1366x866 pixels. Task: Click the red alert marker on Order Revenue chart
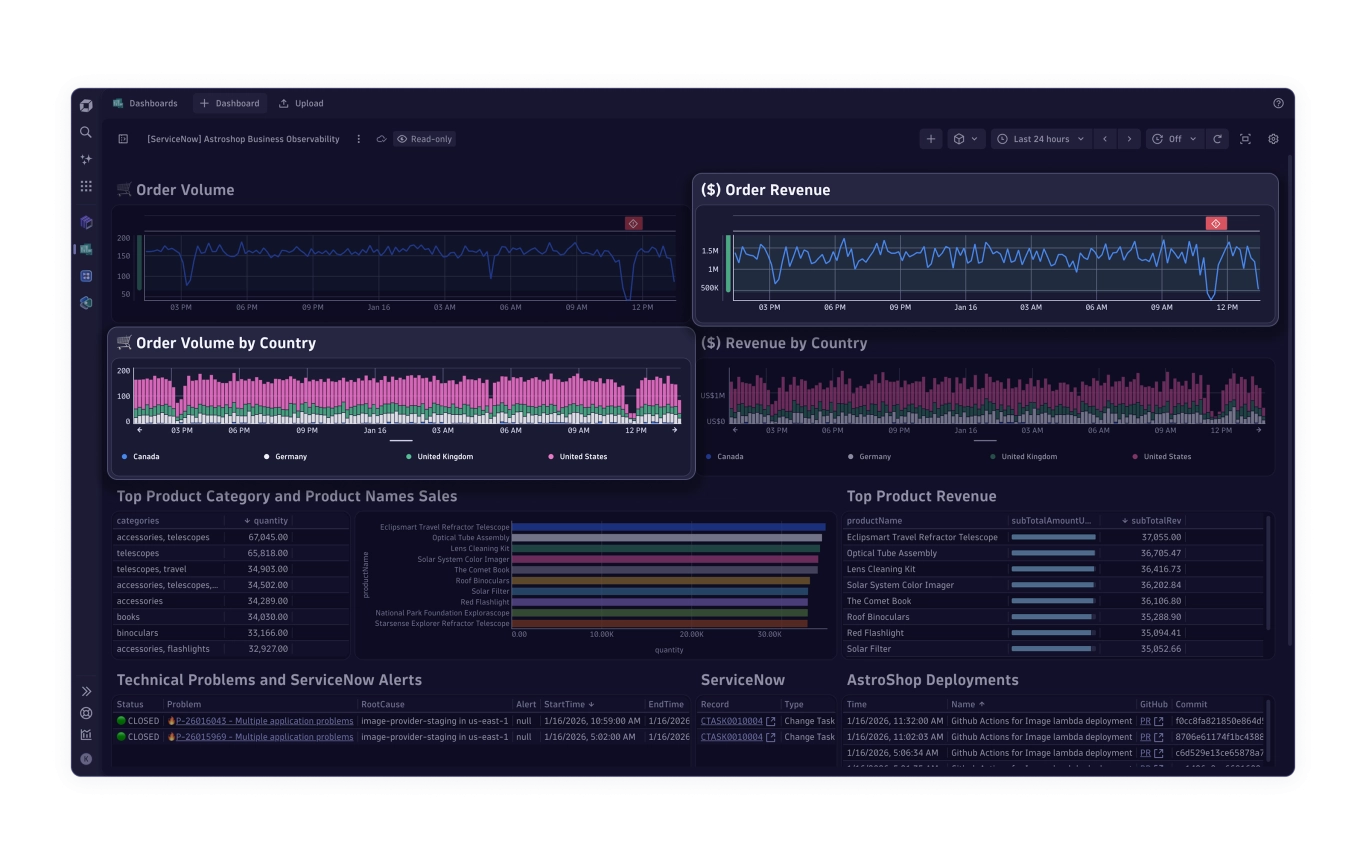coord(1215,223)
